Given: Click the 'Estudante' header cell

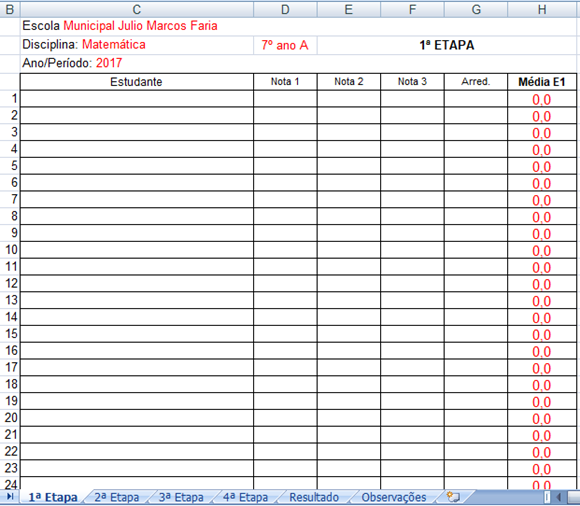Looking at the screenshot, I should (x=137, y=82).
